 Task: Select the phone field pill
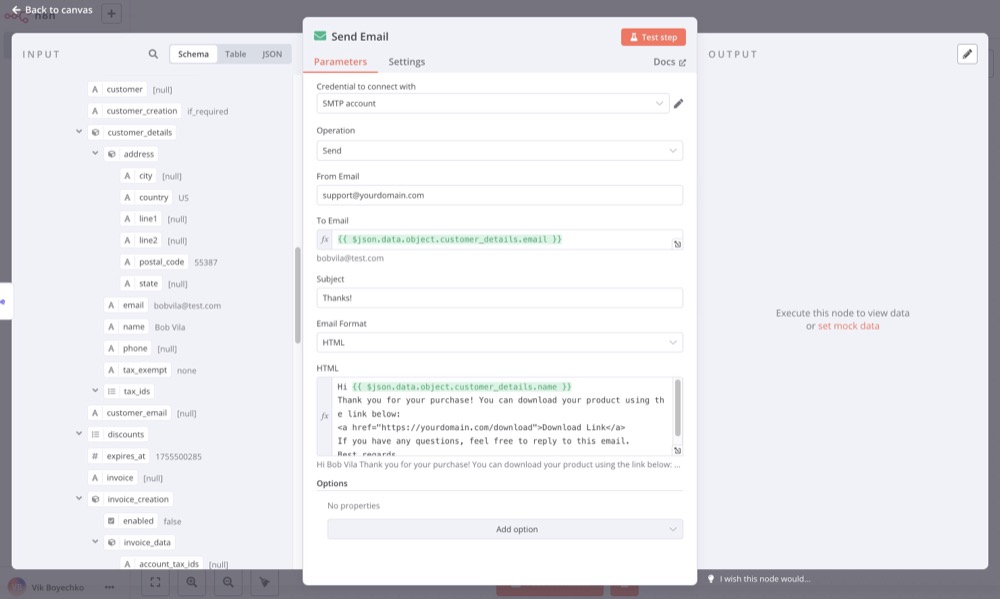[128, 348]
